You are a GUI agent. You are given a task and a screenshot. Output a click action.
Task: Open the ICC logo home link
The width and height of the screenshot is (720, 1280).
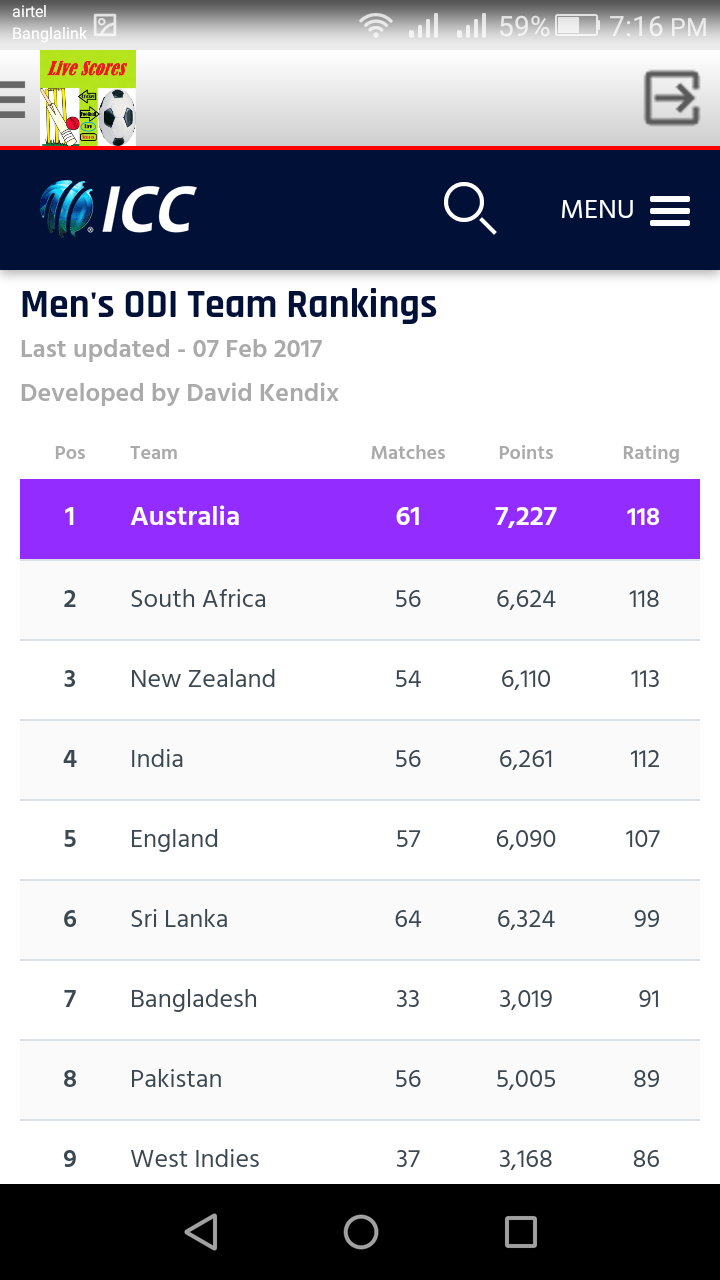click(118, 209)
